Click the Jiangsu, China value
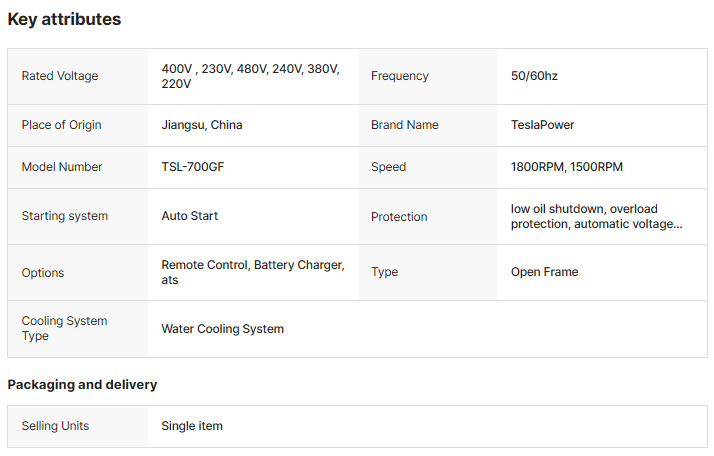The image size is (714, 456). click(202, 125)
